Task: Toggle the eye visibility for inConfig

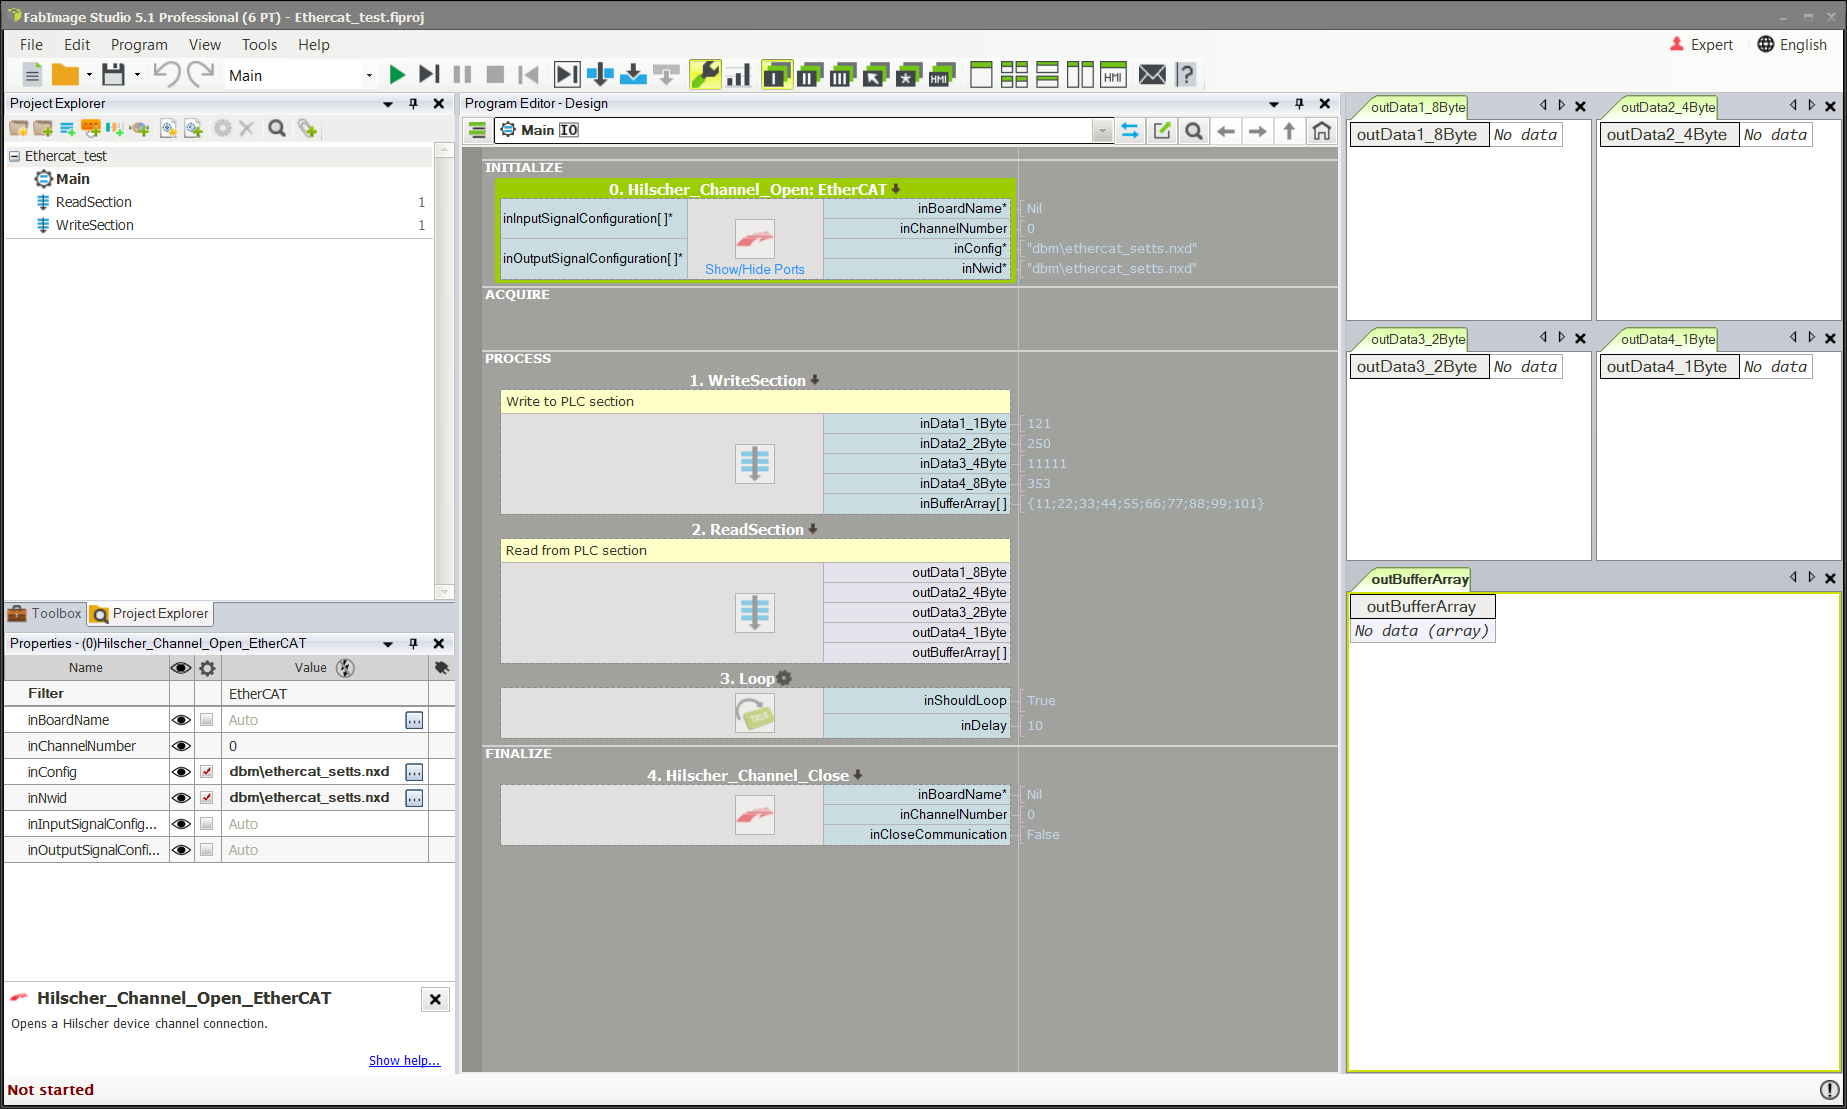Action: [181, 772]
